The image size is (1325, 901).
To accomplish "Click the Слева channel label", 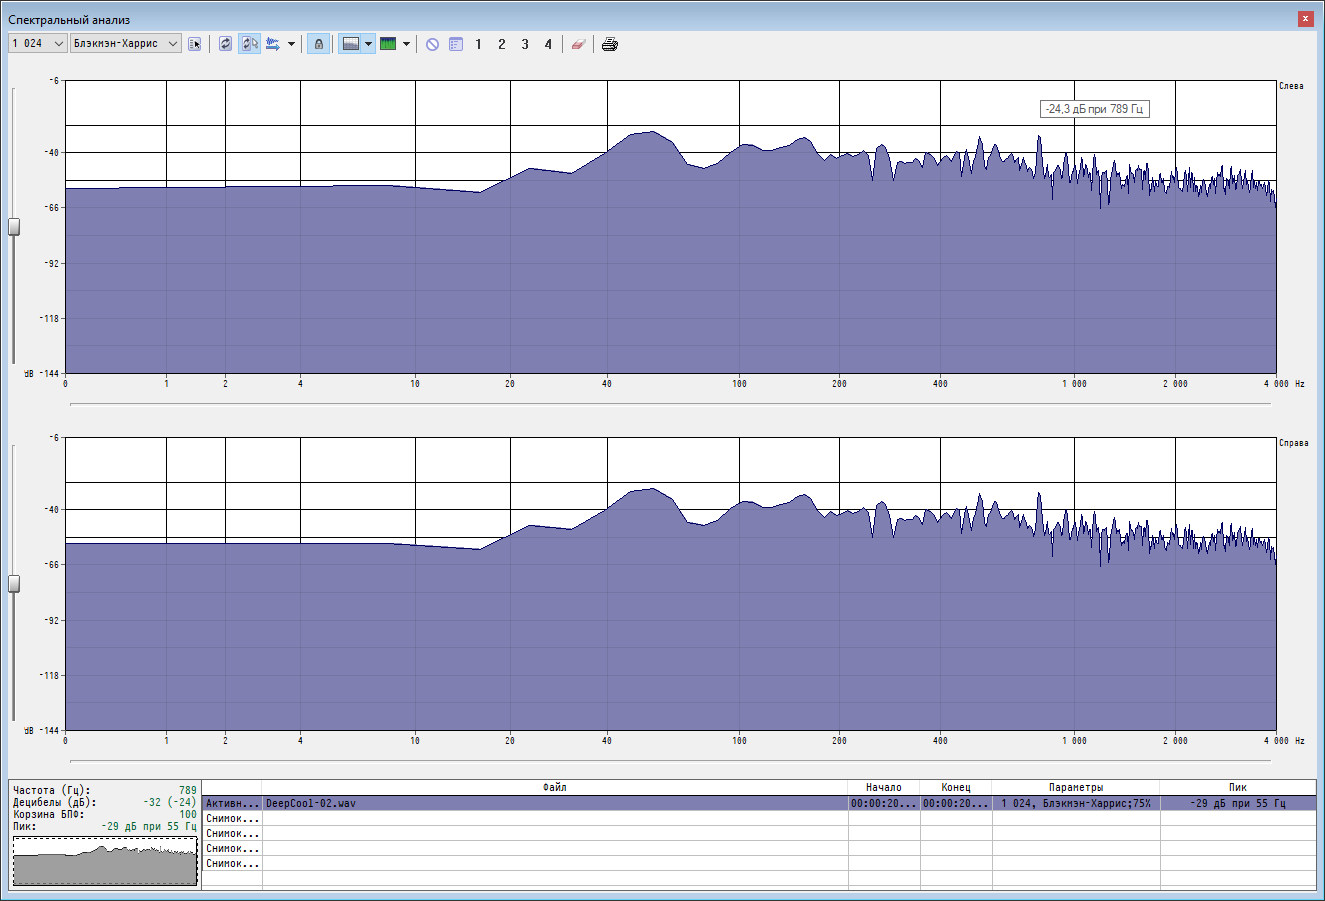I will click(x=1291, y=86).
